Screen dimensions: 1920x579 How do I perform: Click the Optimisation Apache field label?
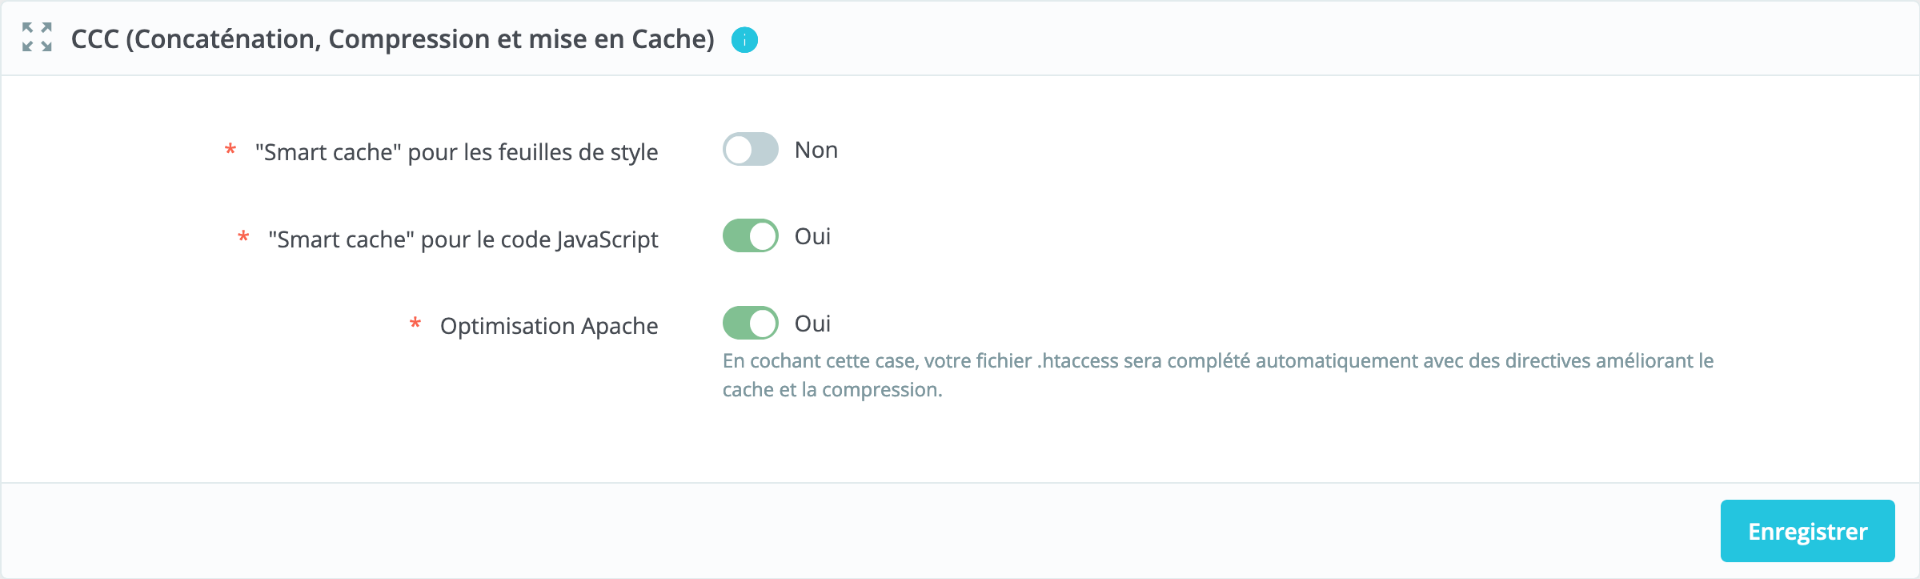click(549, 326)
